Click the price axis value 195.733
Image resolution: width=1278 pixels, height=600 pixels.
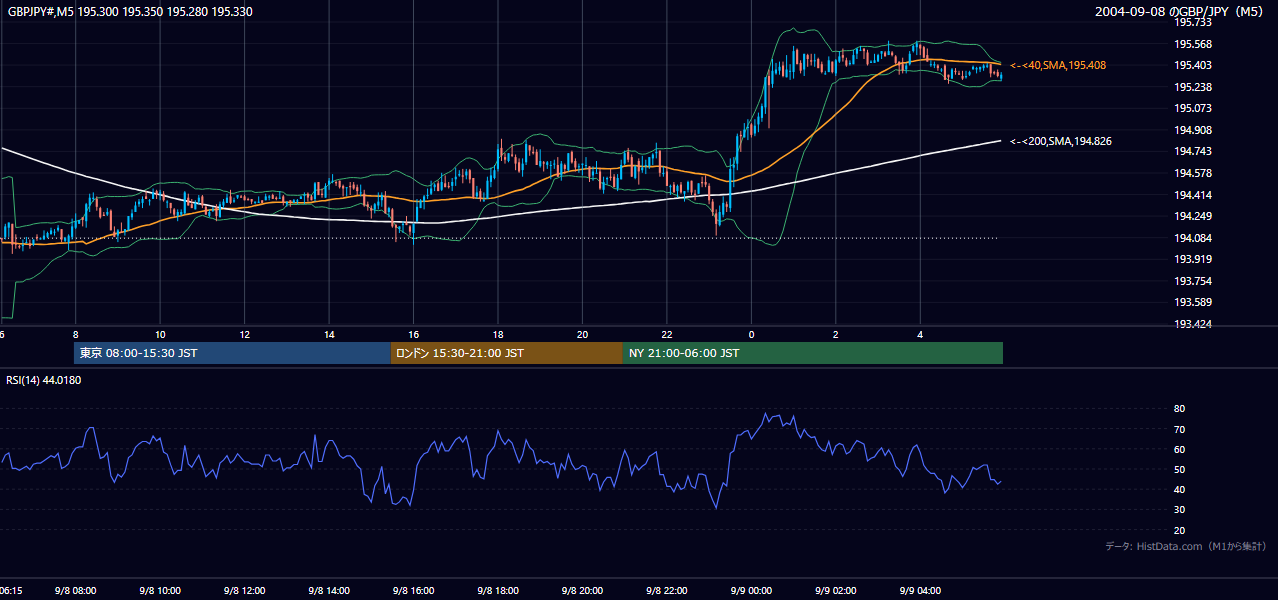(1192, 22)
